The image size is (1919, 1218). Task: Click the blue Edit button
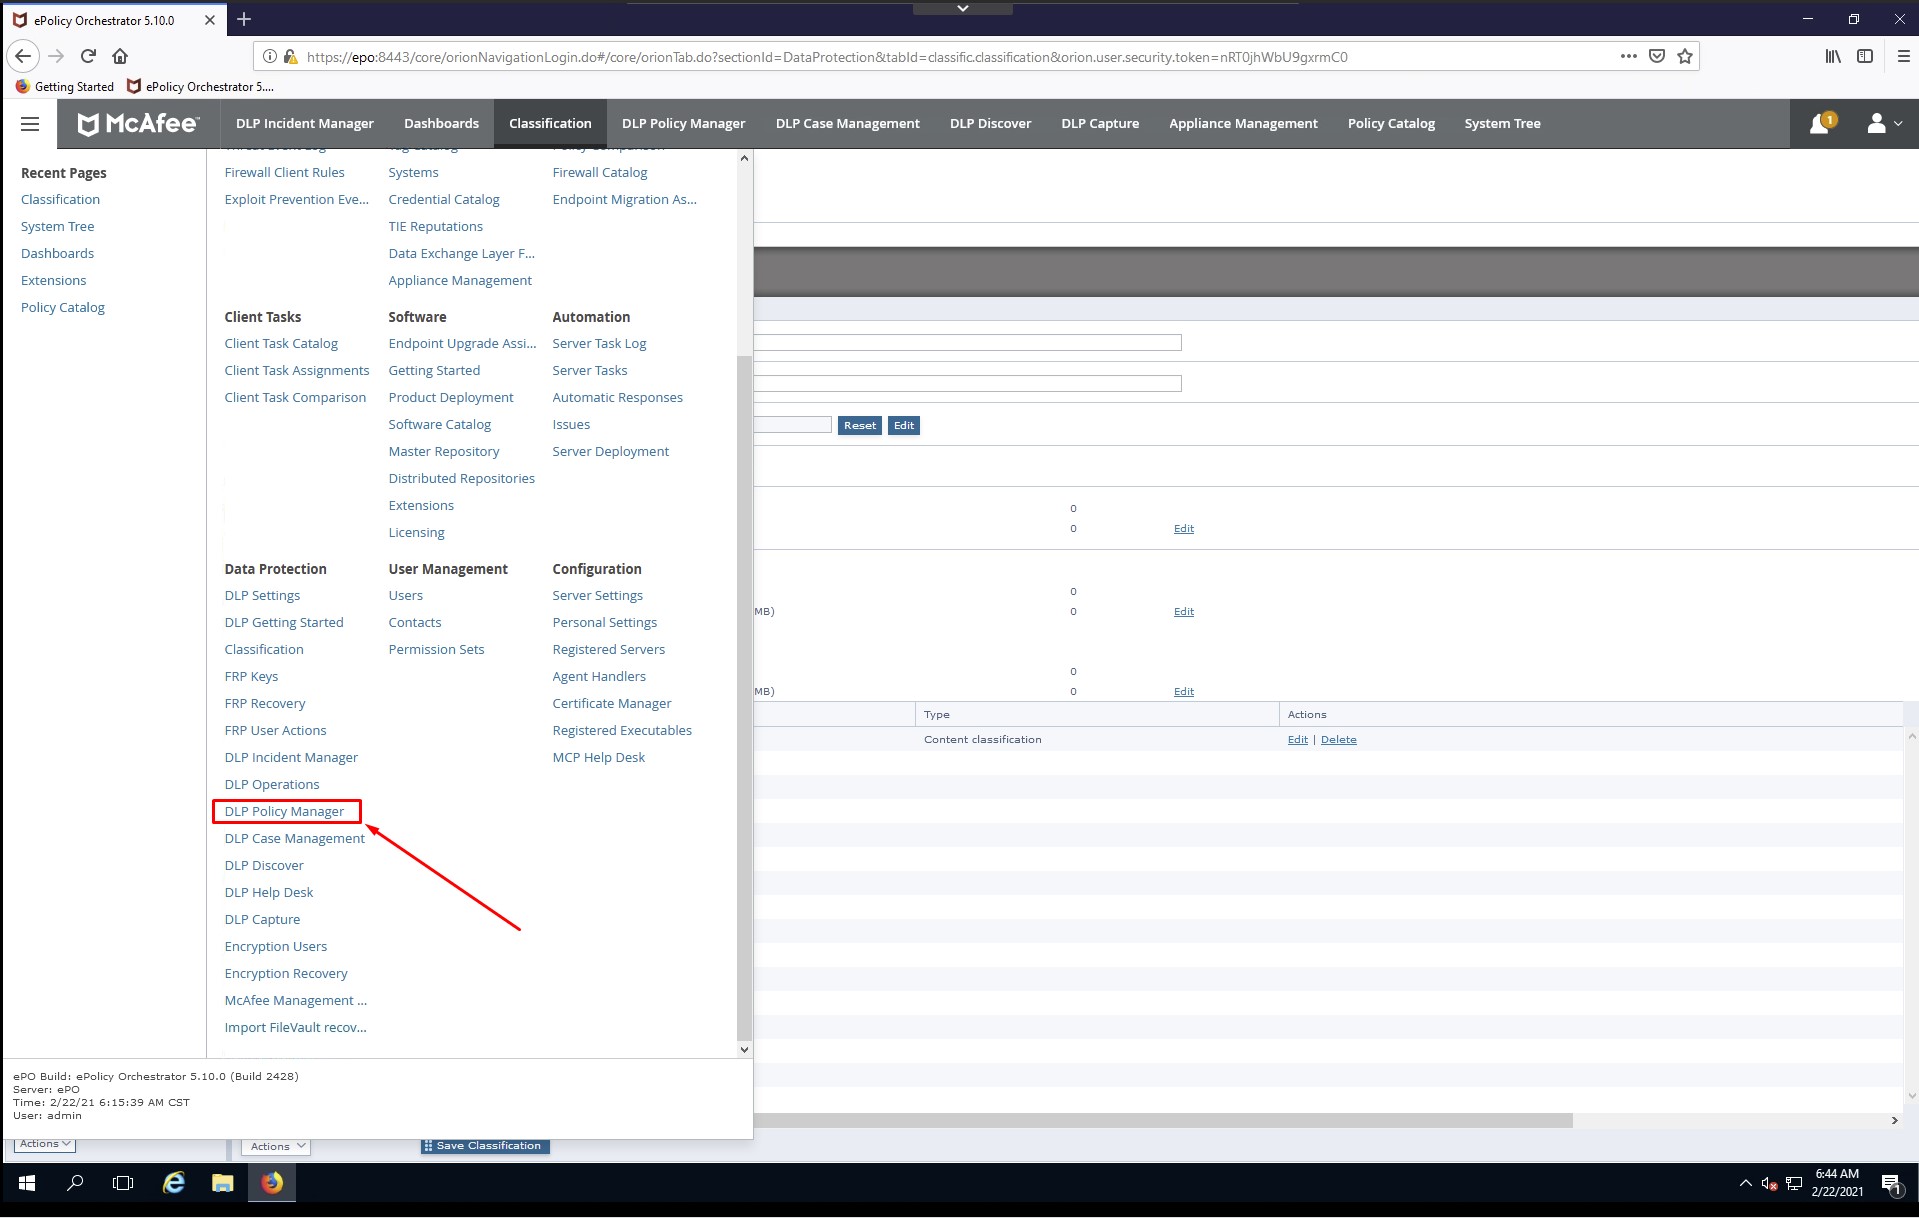[904, 425]
